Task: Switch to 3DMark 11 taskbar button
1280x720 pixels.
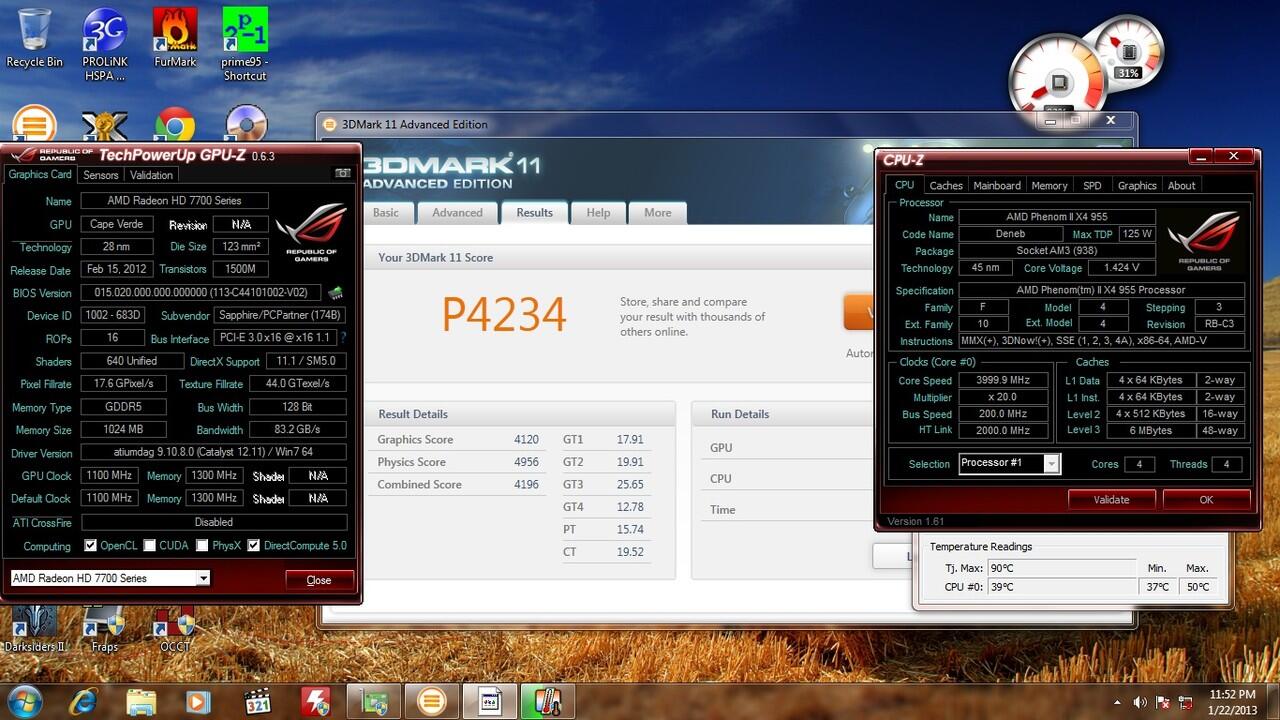Action: tap(432, 700)
